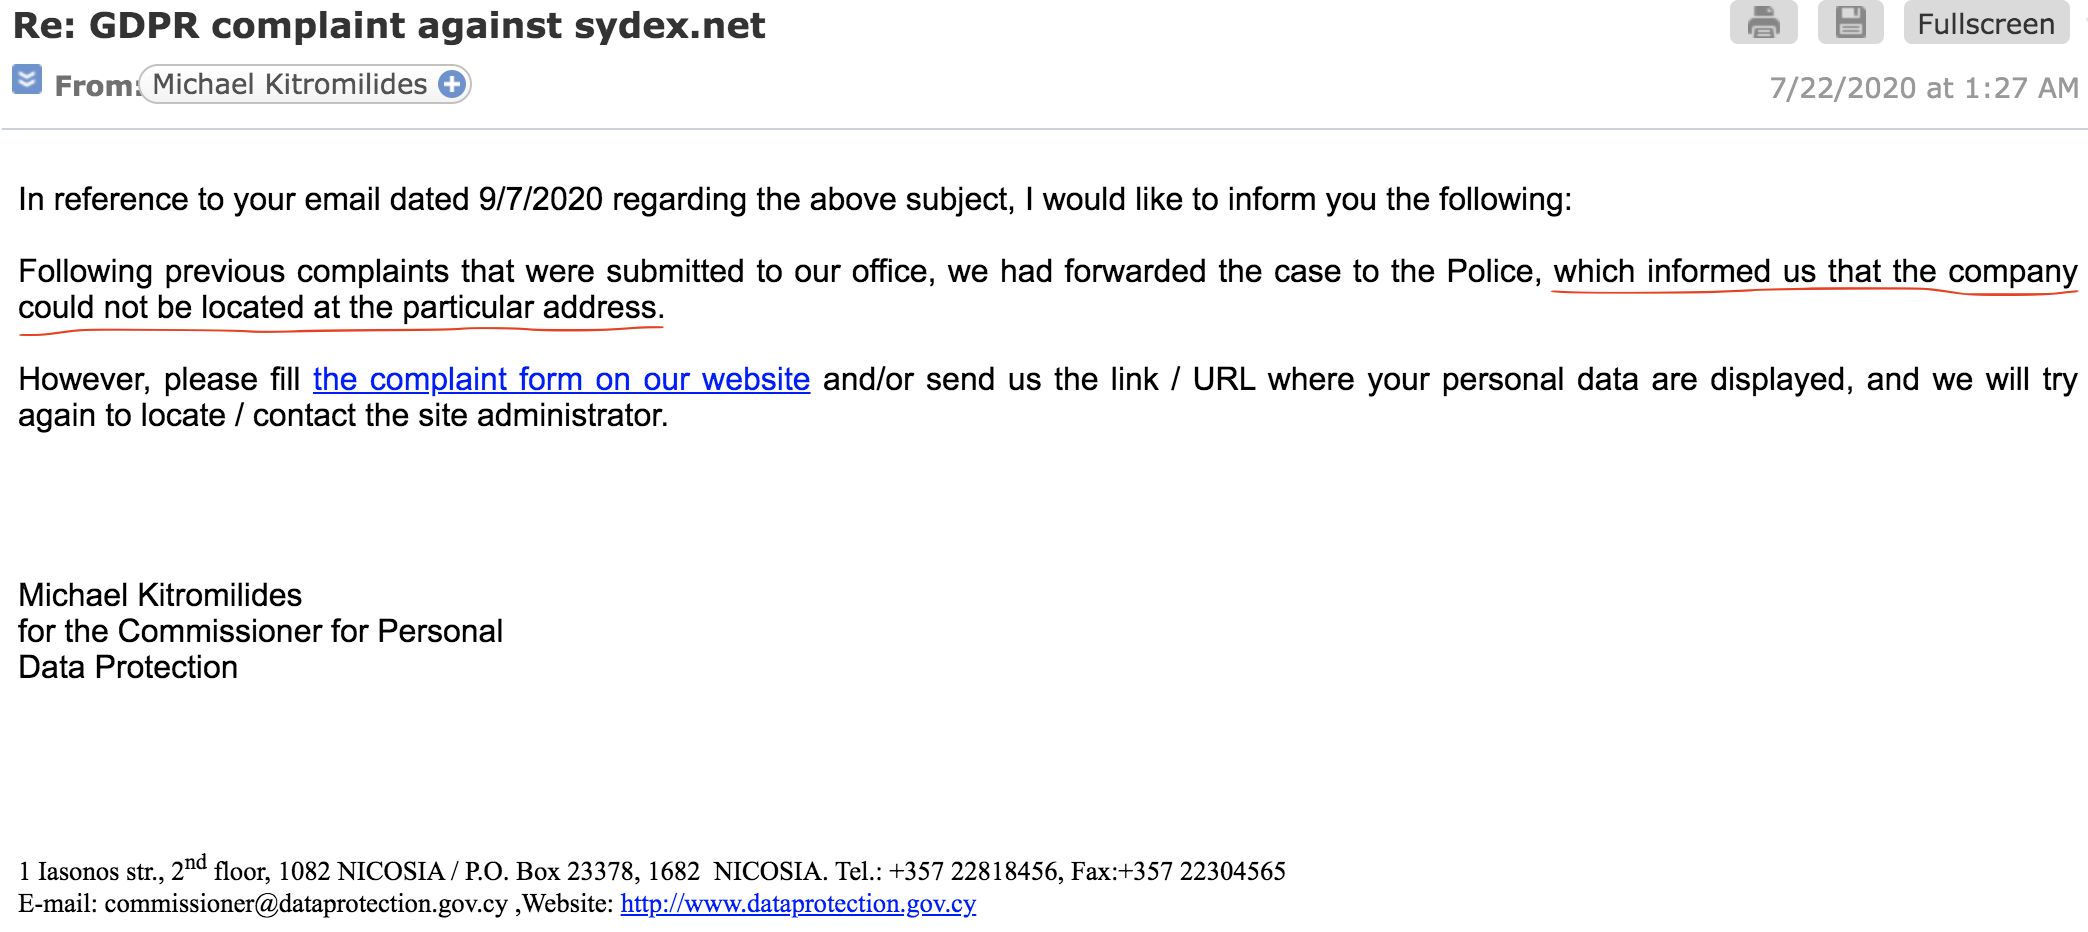Click the printer icon to print email
Image resolution: width=2088 pixels, height=932 pixels.
(1763, 23)
